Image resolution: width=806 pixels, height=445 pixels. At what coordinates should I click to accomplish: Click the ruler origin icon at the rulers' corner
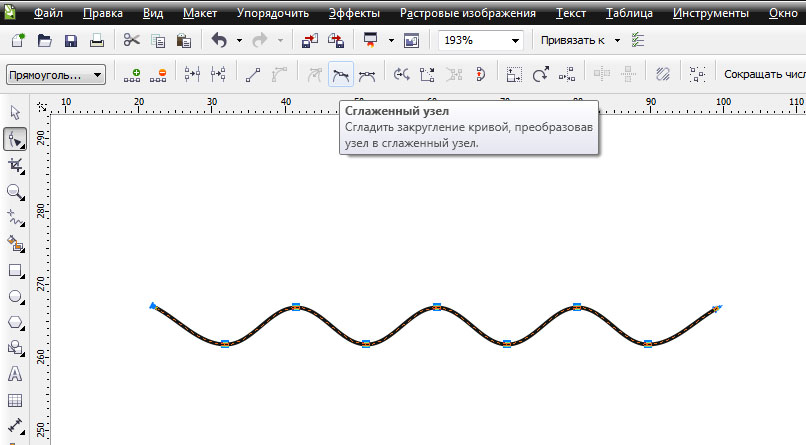[42, 106]
